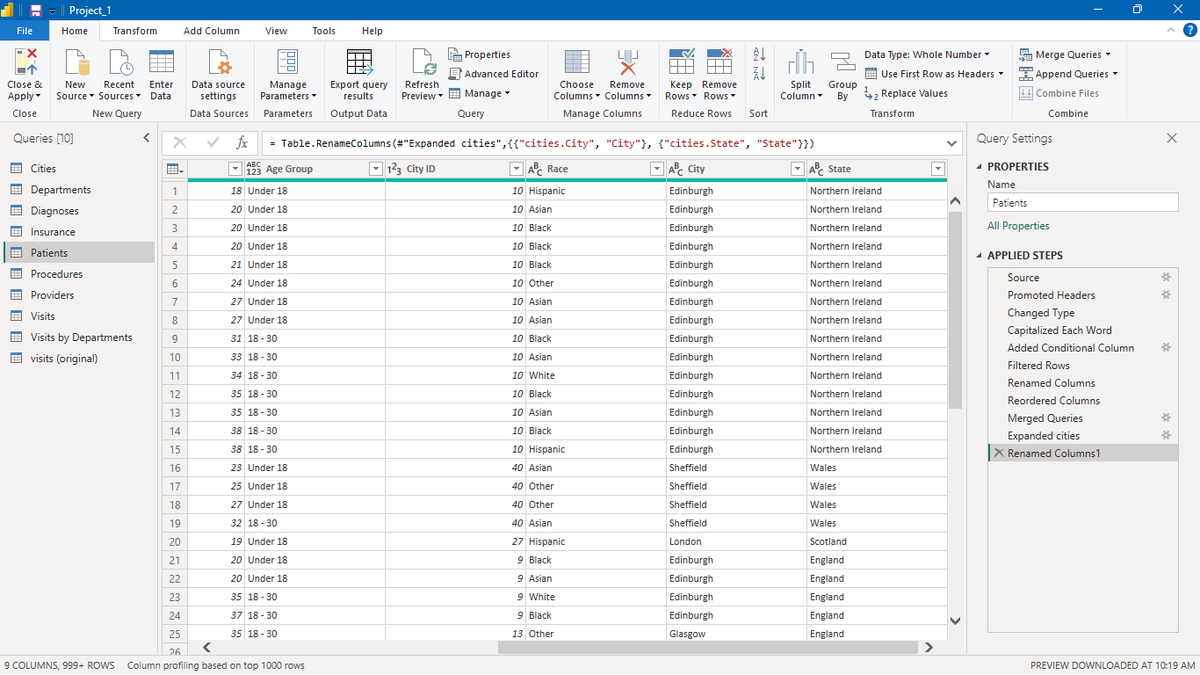Click the Keep Rows icon
1200x675 pixels.
click(x=681, y=62)
